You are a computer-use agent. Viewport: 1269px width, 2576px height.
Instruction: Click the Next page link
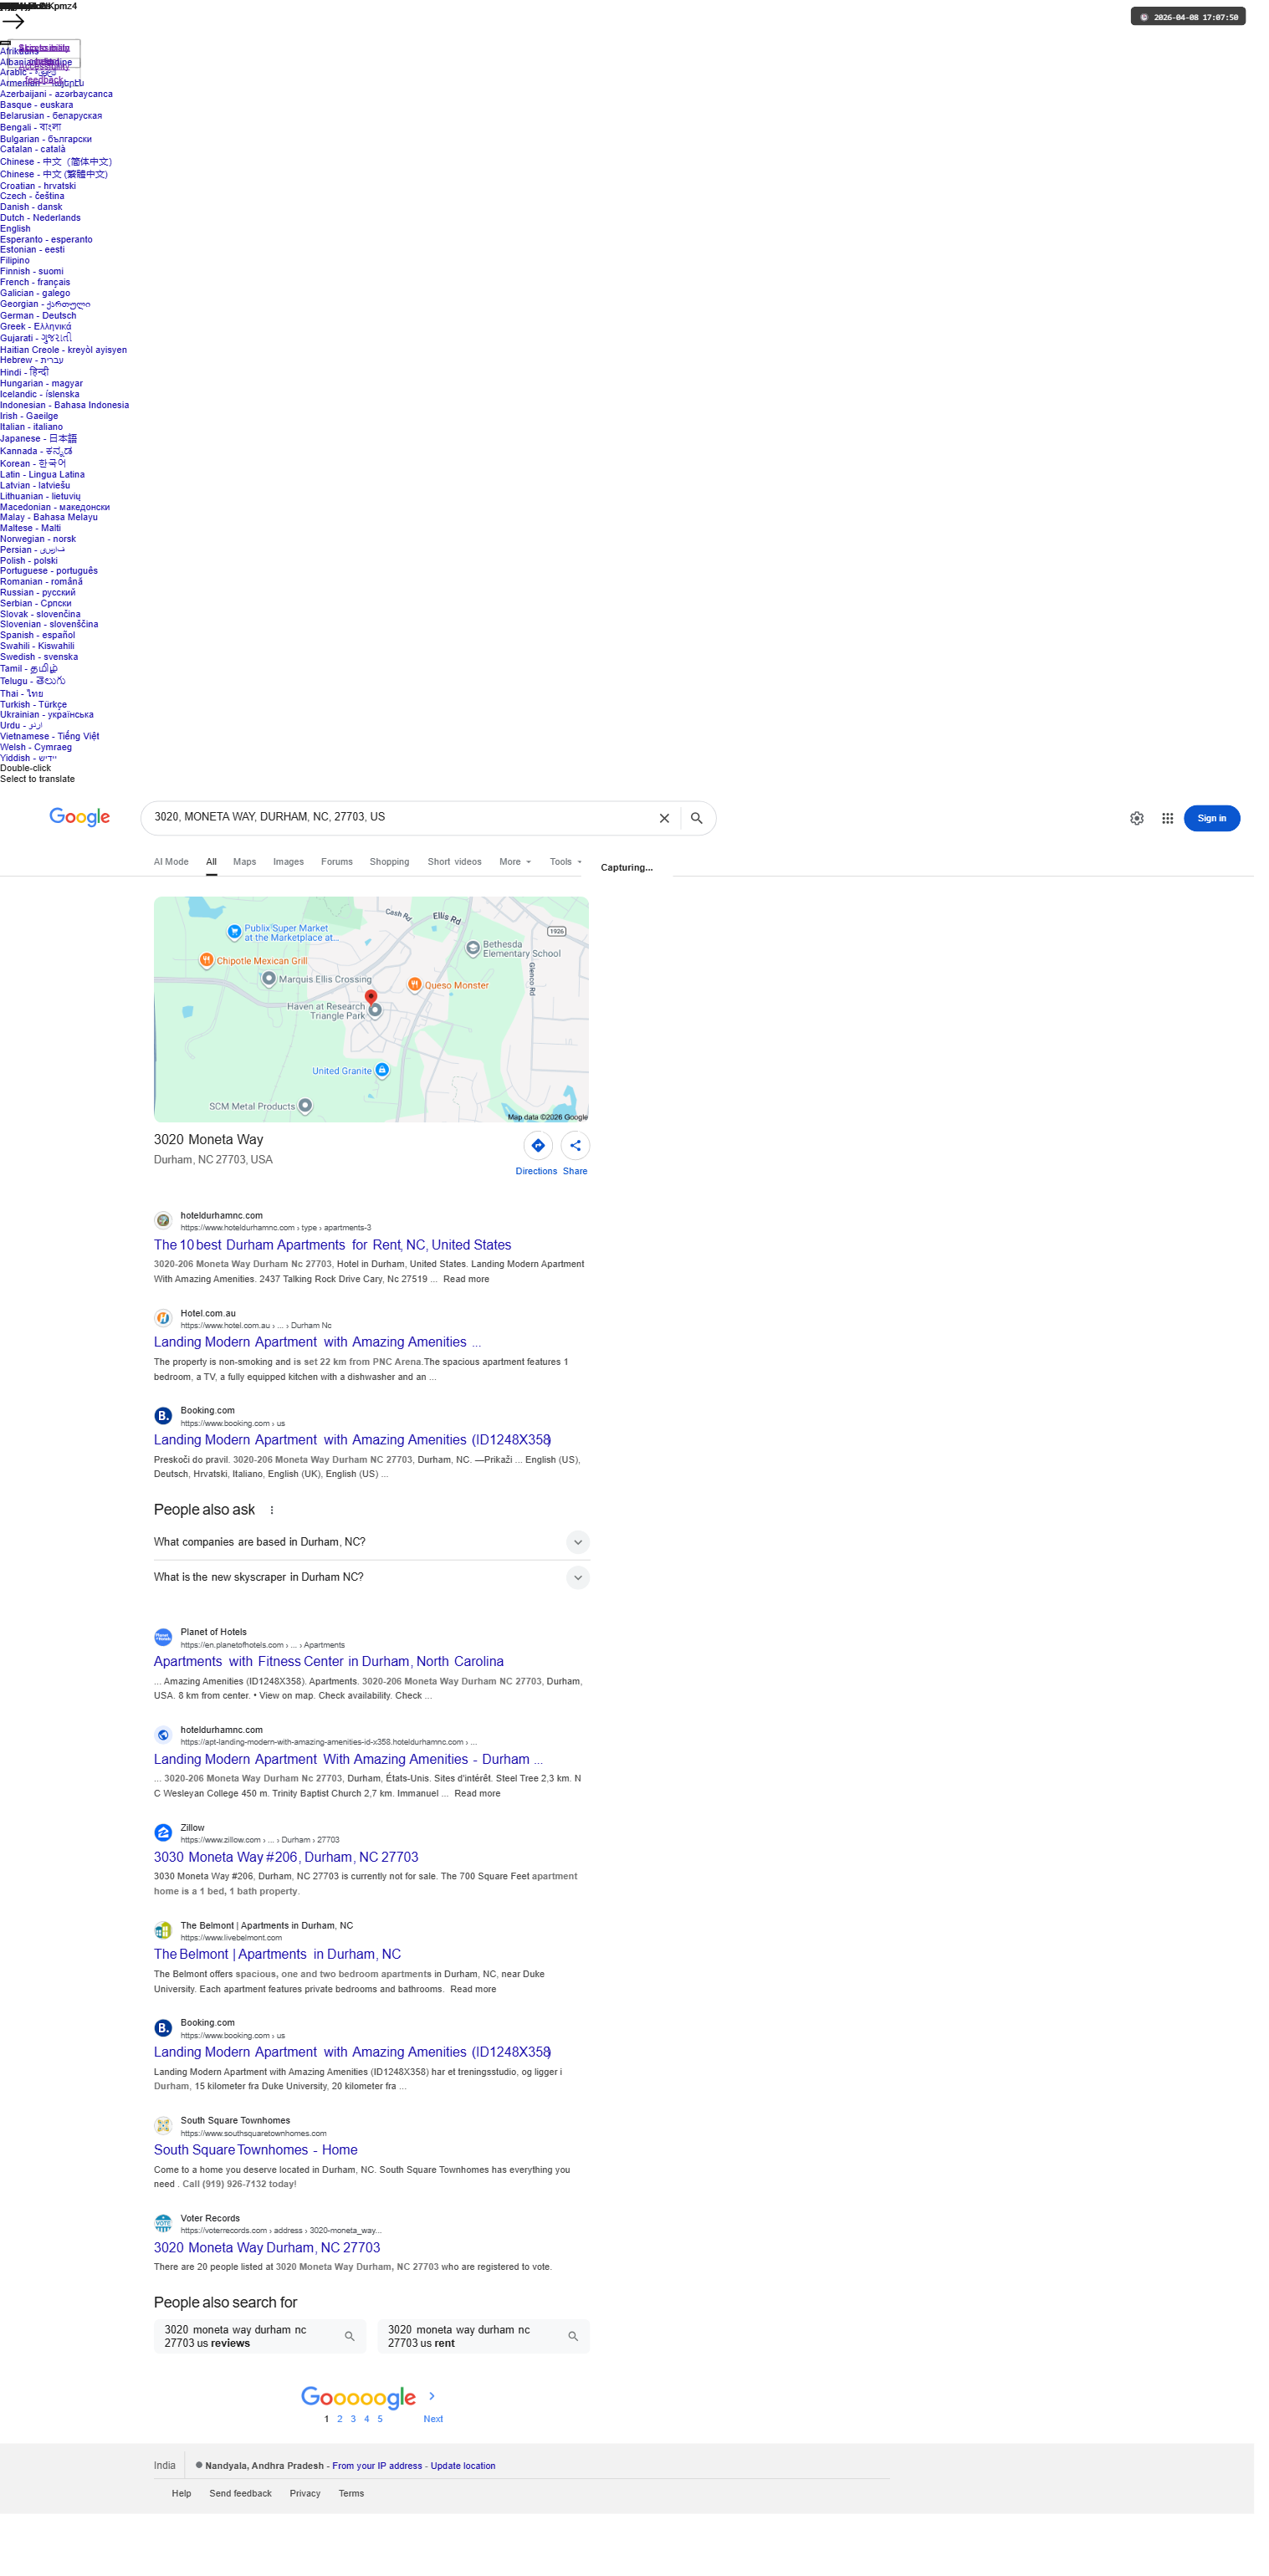tap(433, 2419)
